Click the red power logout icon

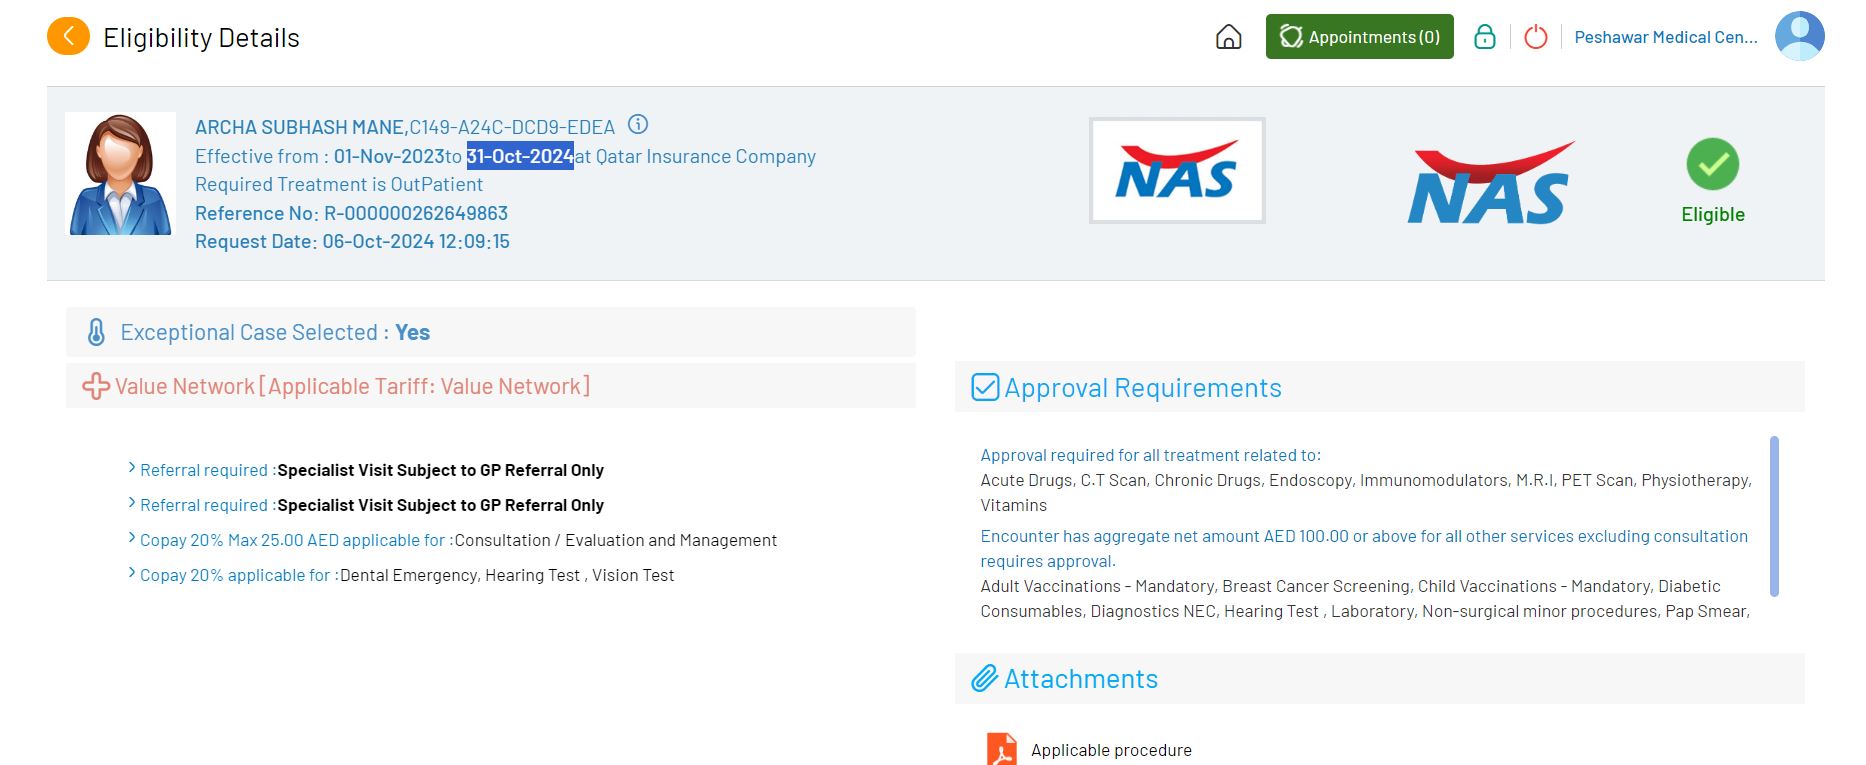coord(1535,37)
